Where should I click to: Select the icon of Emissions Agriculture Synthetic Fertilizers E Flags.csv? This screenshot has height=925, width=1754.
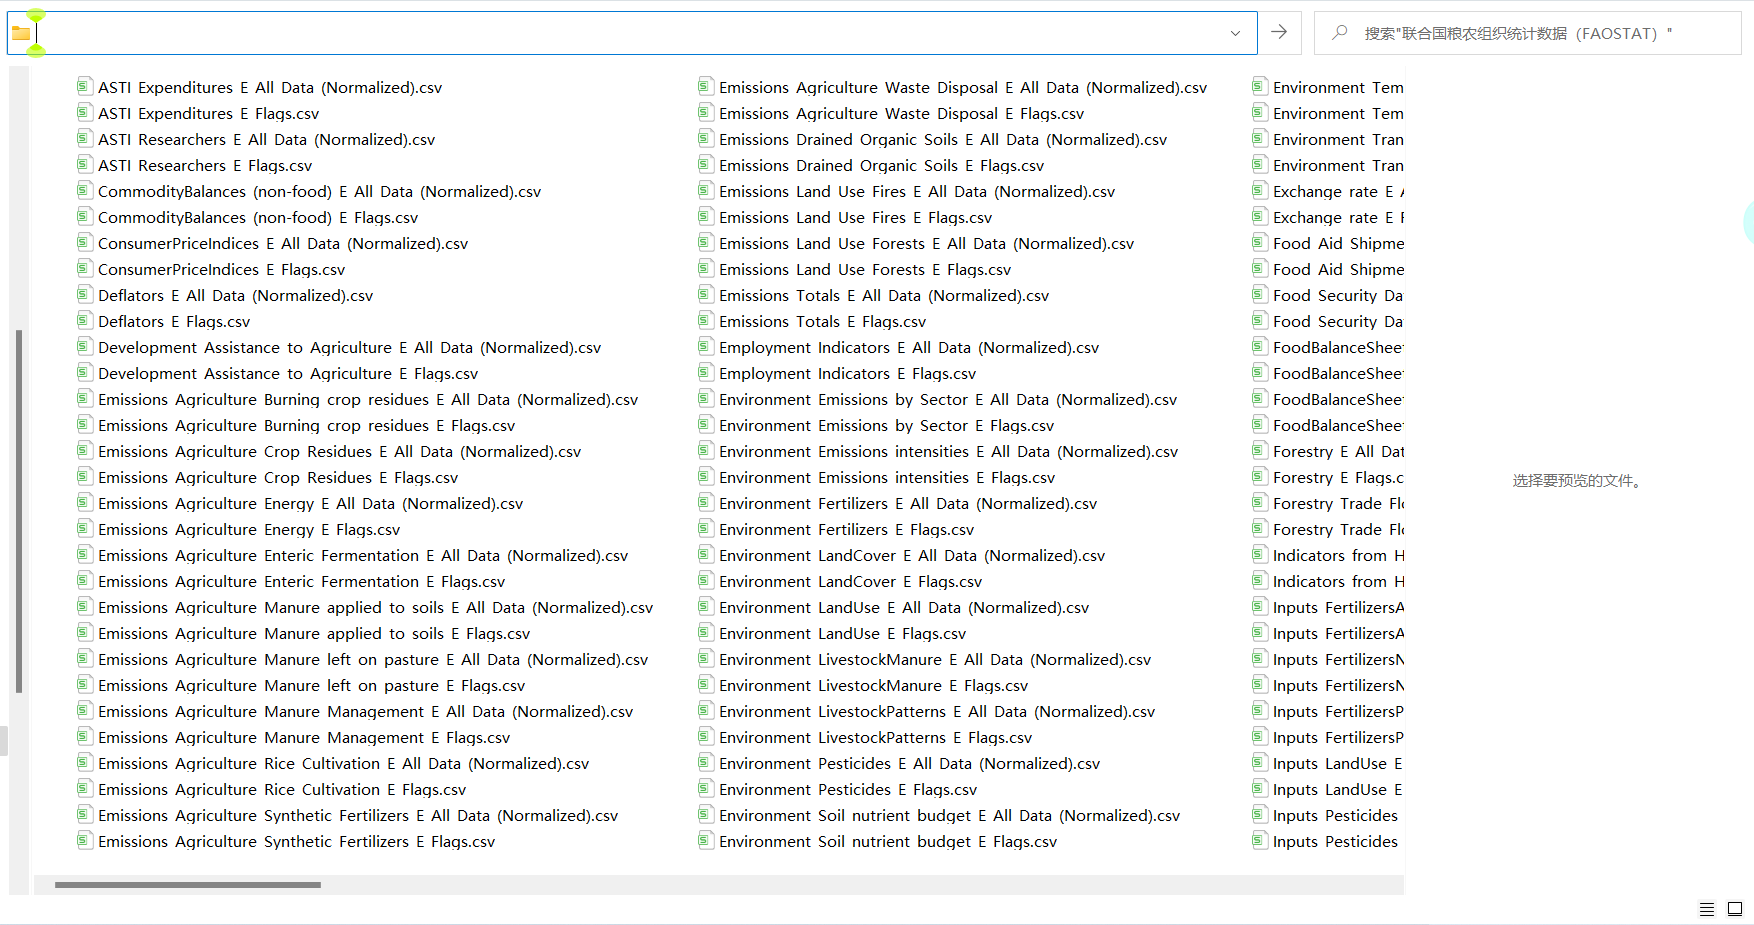[85, 841]
